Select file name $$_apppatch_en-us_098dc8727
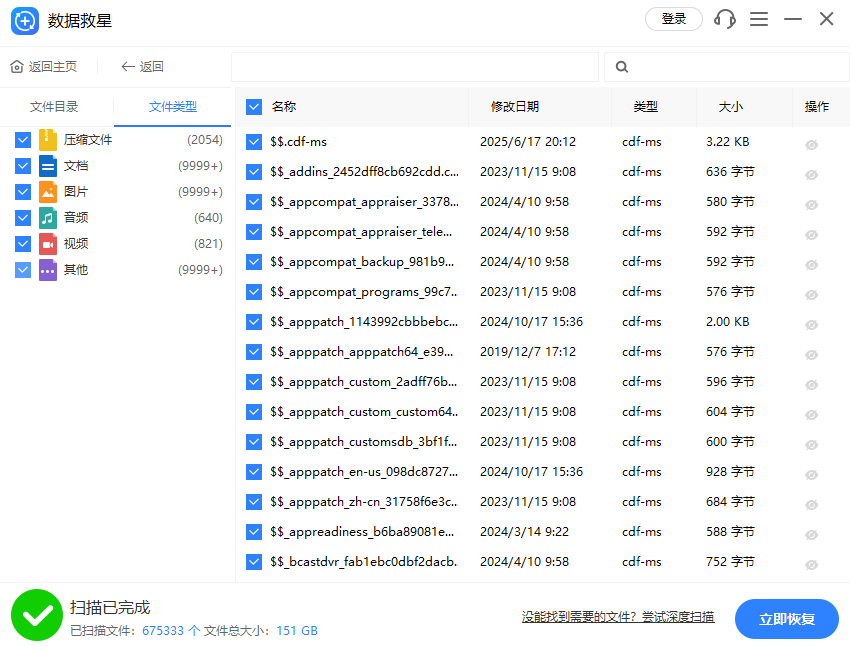Image resolution: width=850 pixels, height=651 pixels. [364, 472]
